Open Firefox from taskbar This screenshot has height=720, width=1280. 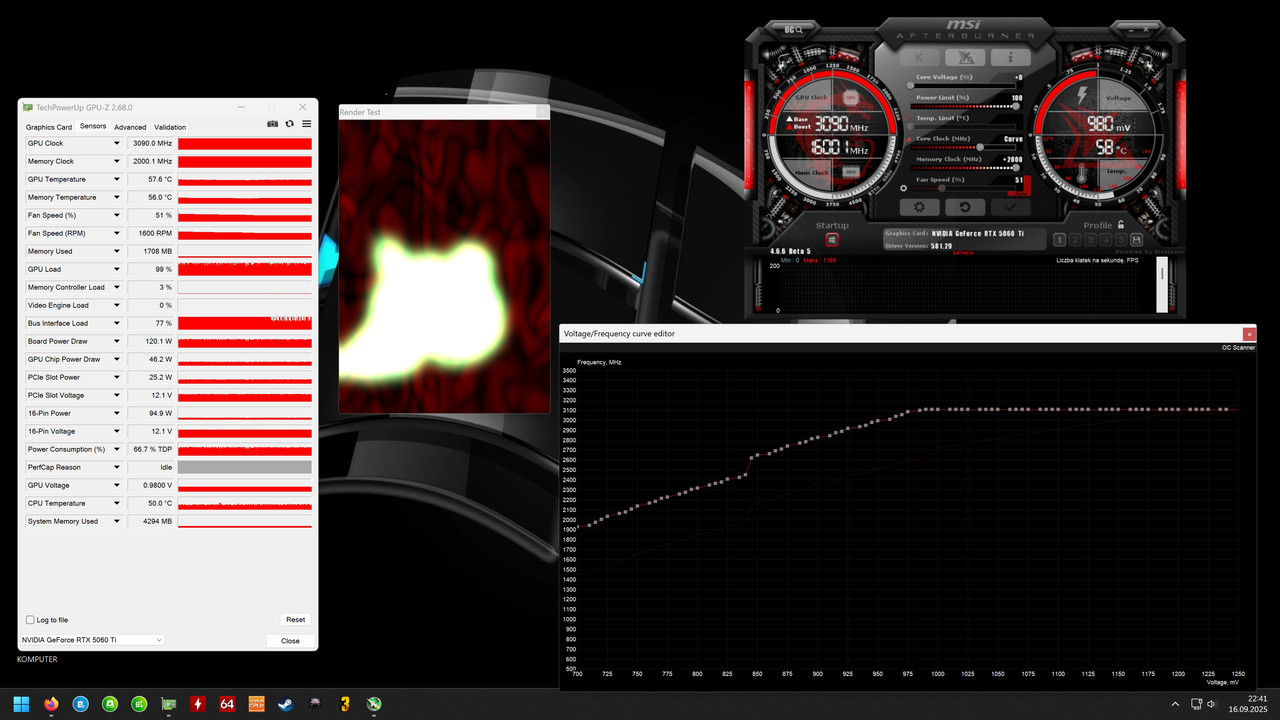point(52,703)
